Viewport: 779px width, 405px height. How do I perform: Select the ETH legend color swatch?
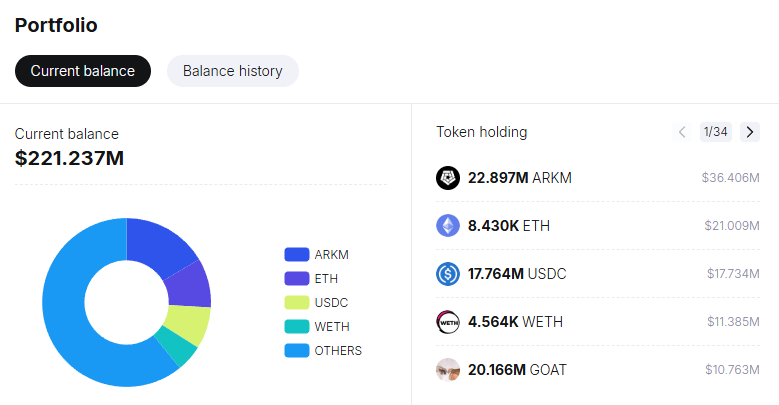297,278
